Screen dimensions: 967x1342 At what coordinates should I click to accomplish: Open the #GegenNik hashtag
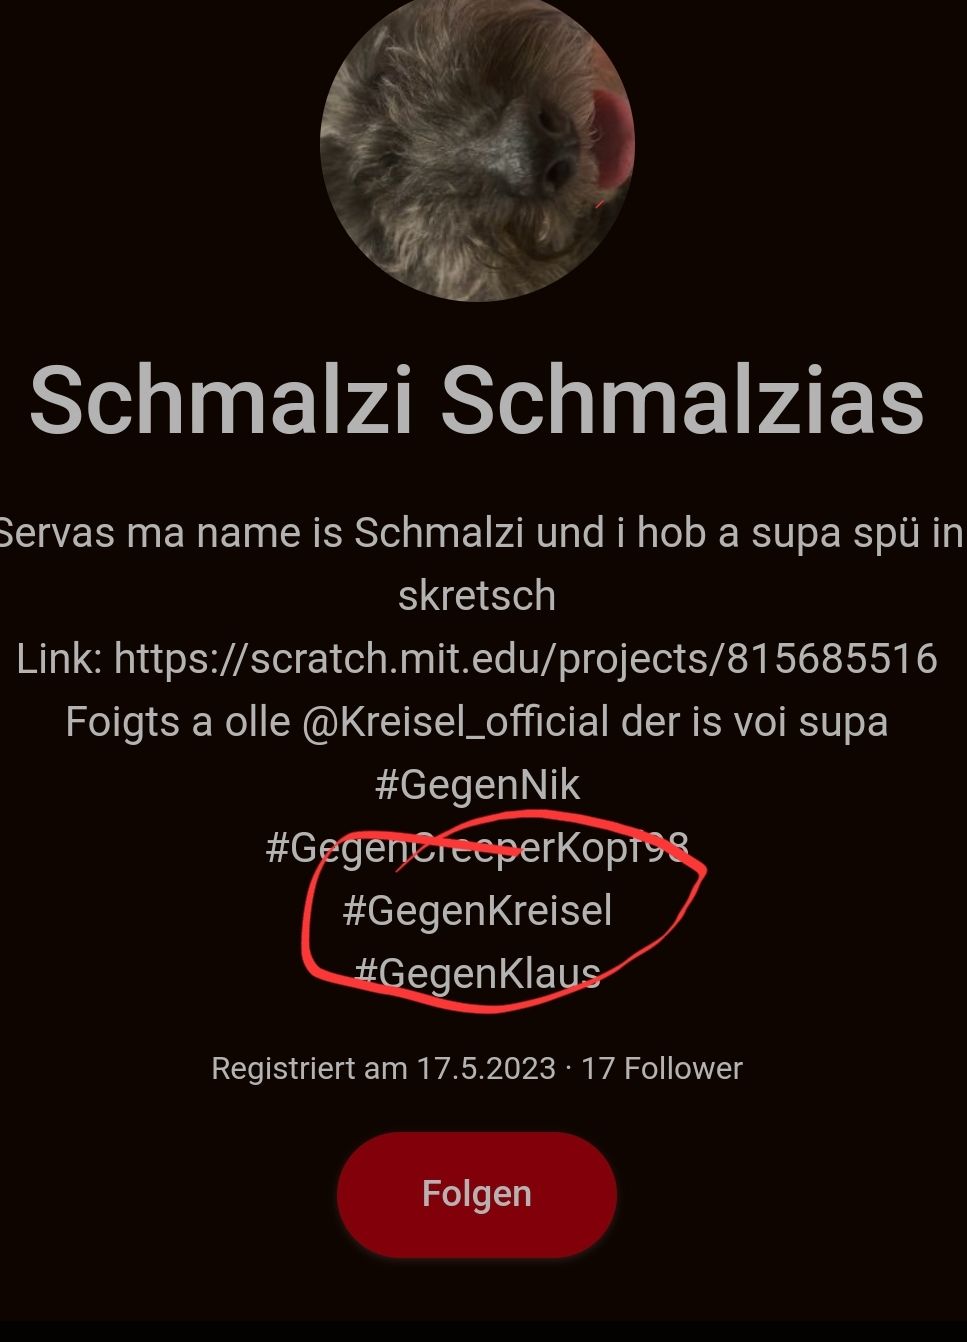pyautogui.click(x=477, y=785)
